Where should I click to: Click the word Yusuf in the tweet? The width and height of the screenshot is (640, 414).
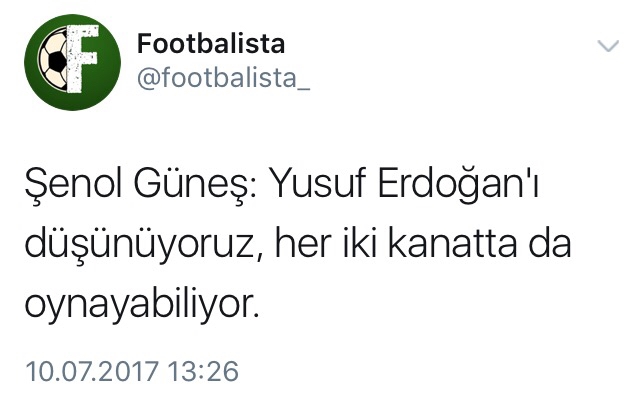pos(318,183)
